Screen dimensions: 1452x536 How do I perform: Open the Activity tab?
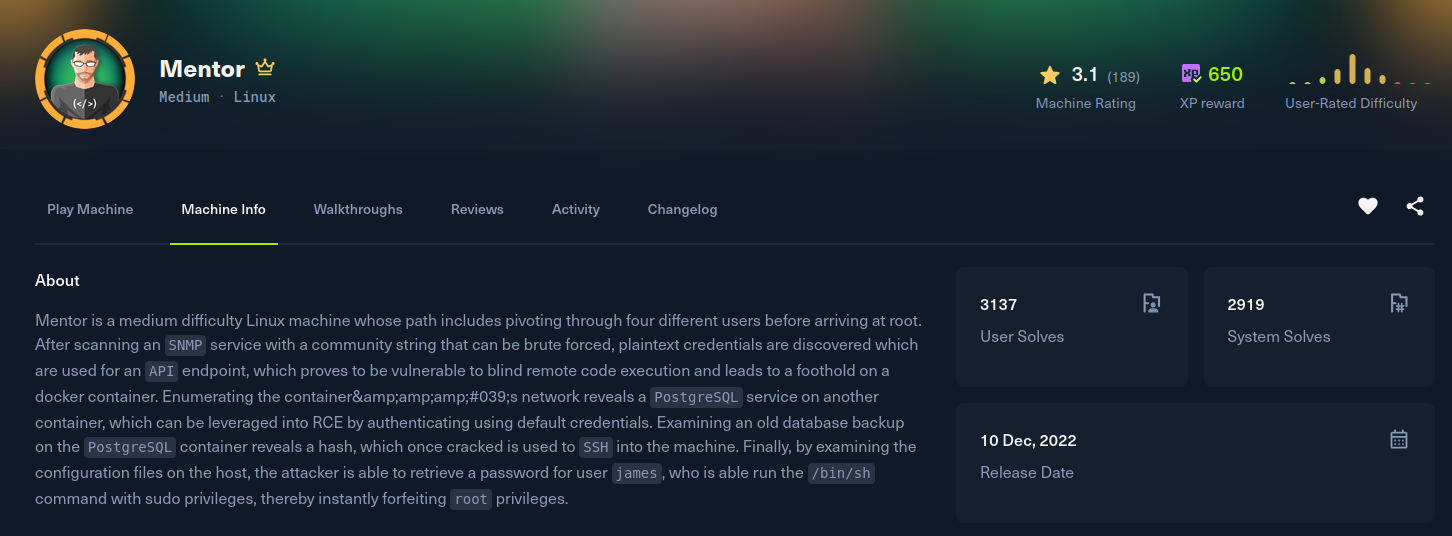point(576,209)
